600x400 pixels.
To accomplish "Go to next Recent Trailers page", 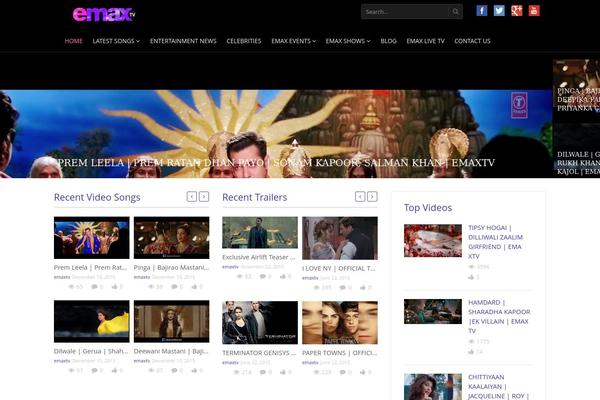I will [x=372, y=197].
